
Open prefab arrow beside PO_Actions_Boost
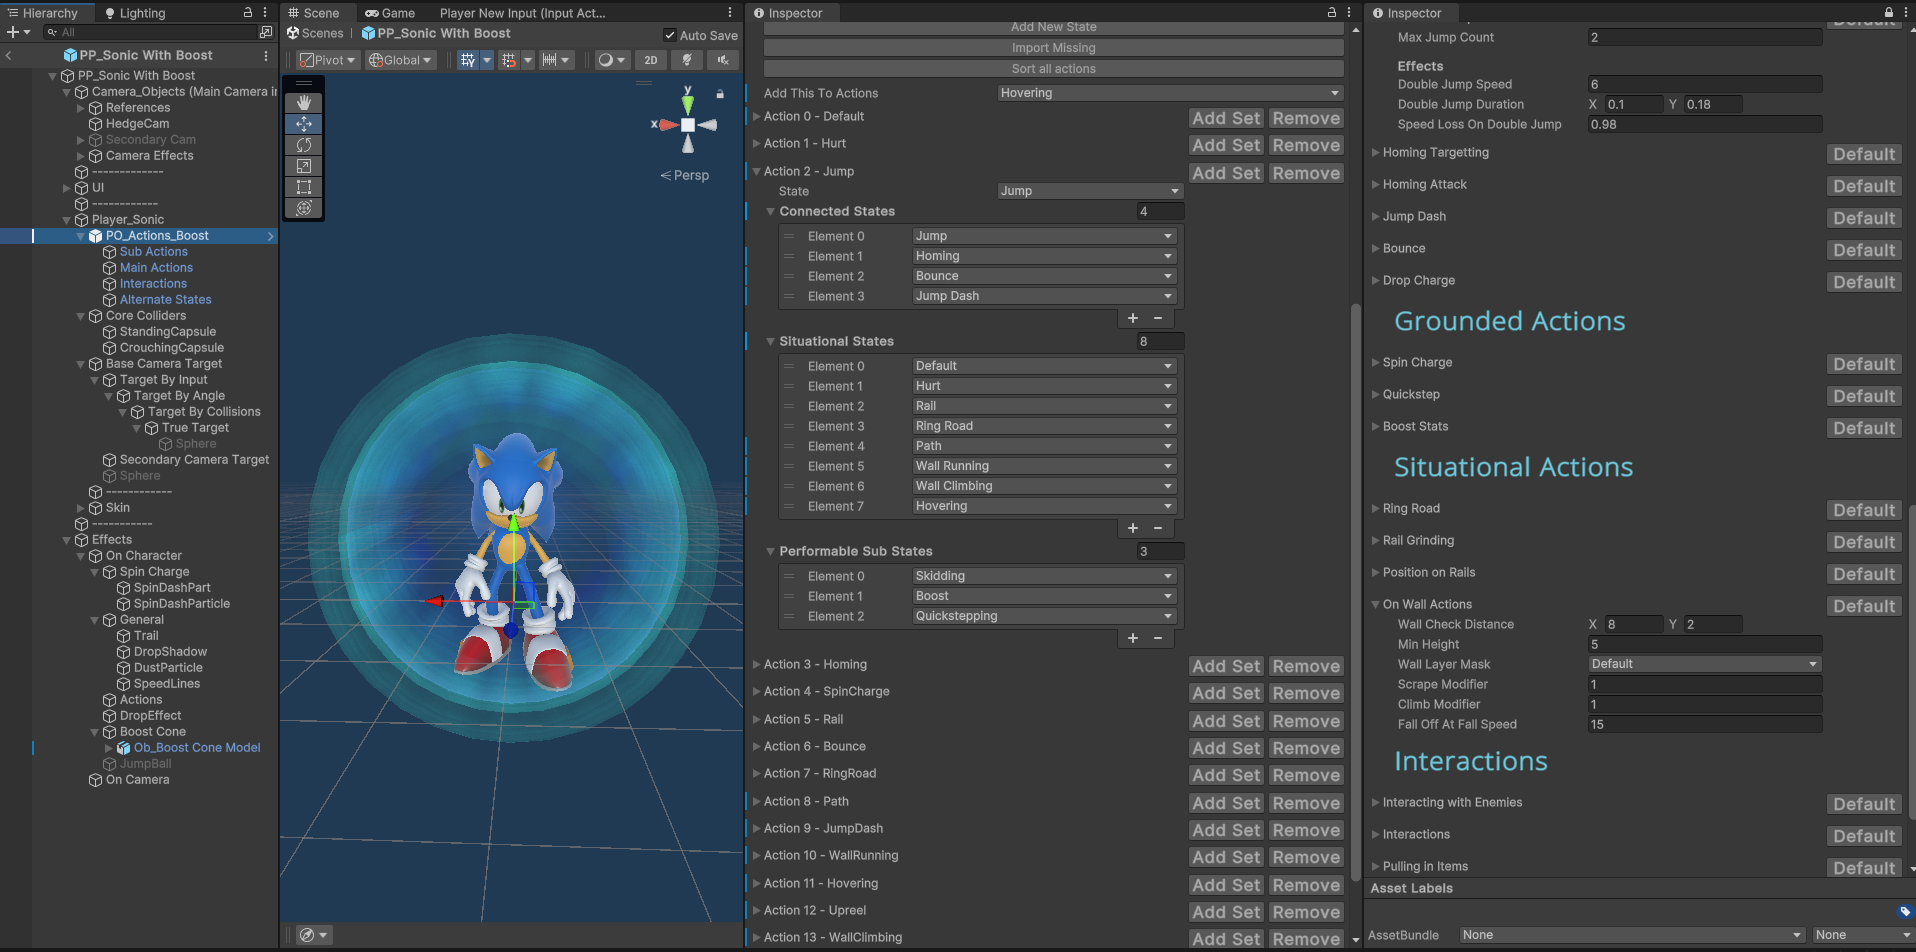pyautogui.click(x=270, y=236)
